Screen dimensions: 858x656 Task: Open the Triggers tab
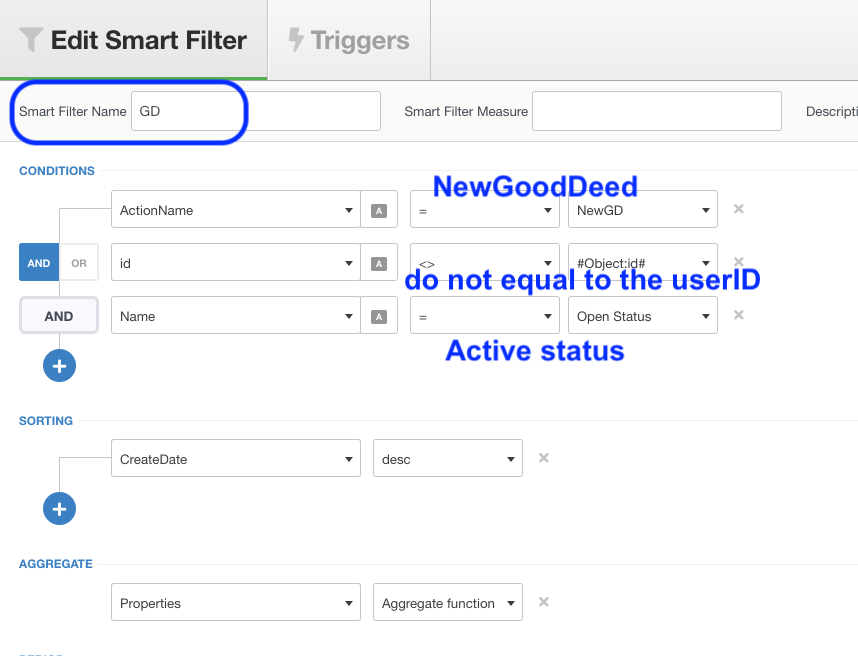tap(349, 40)
